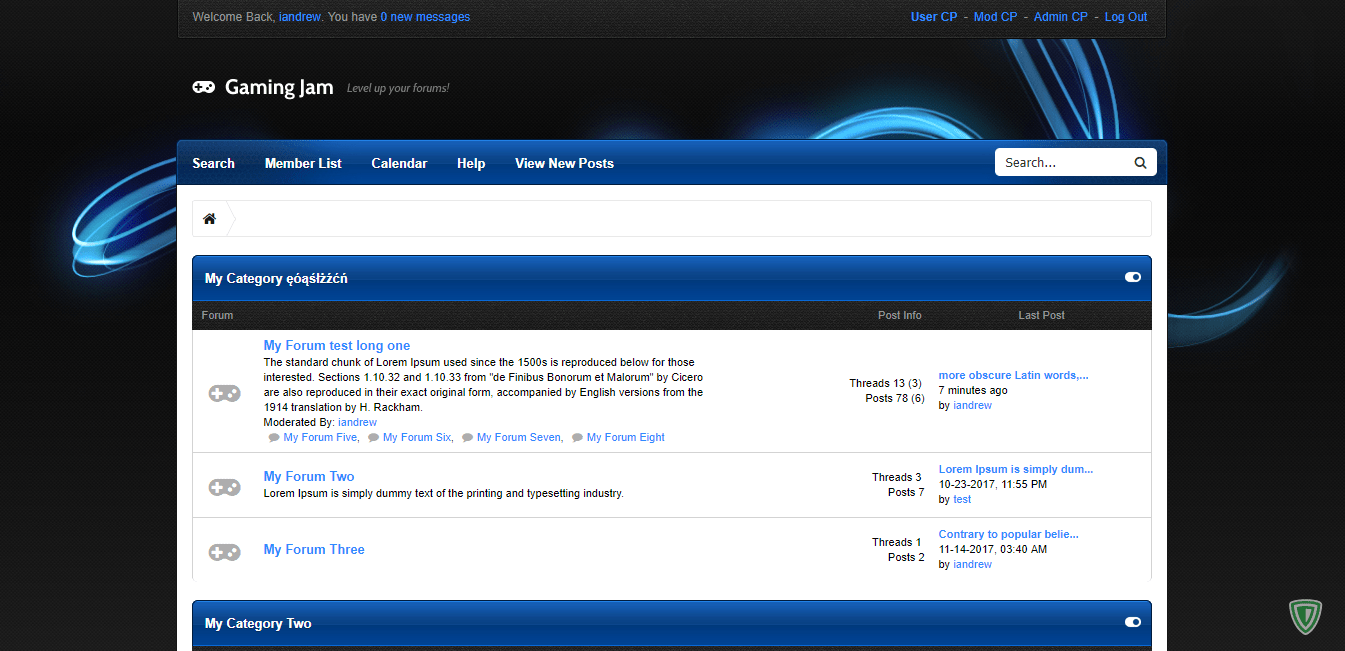
Task: Click gamepad status icon for My Forum Two
Action: point(224,487)
